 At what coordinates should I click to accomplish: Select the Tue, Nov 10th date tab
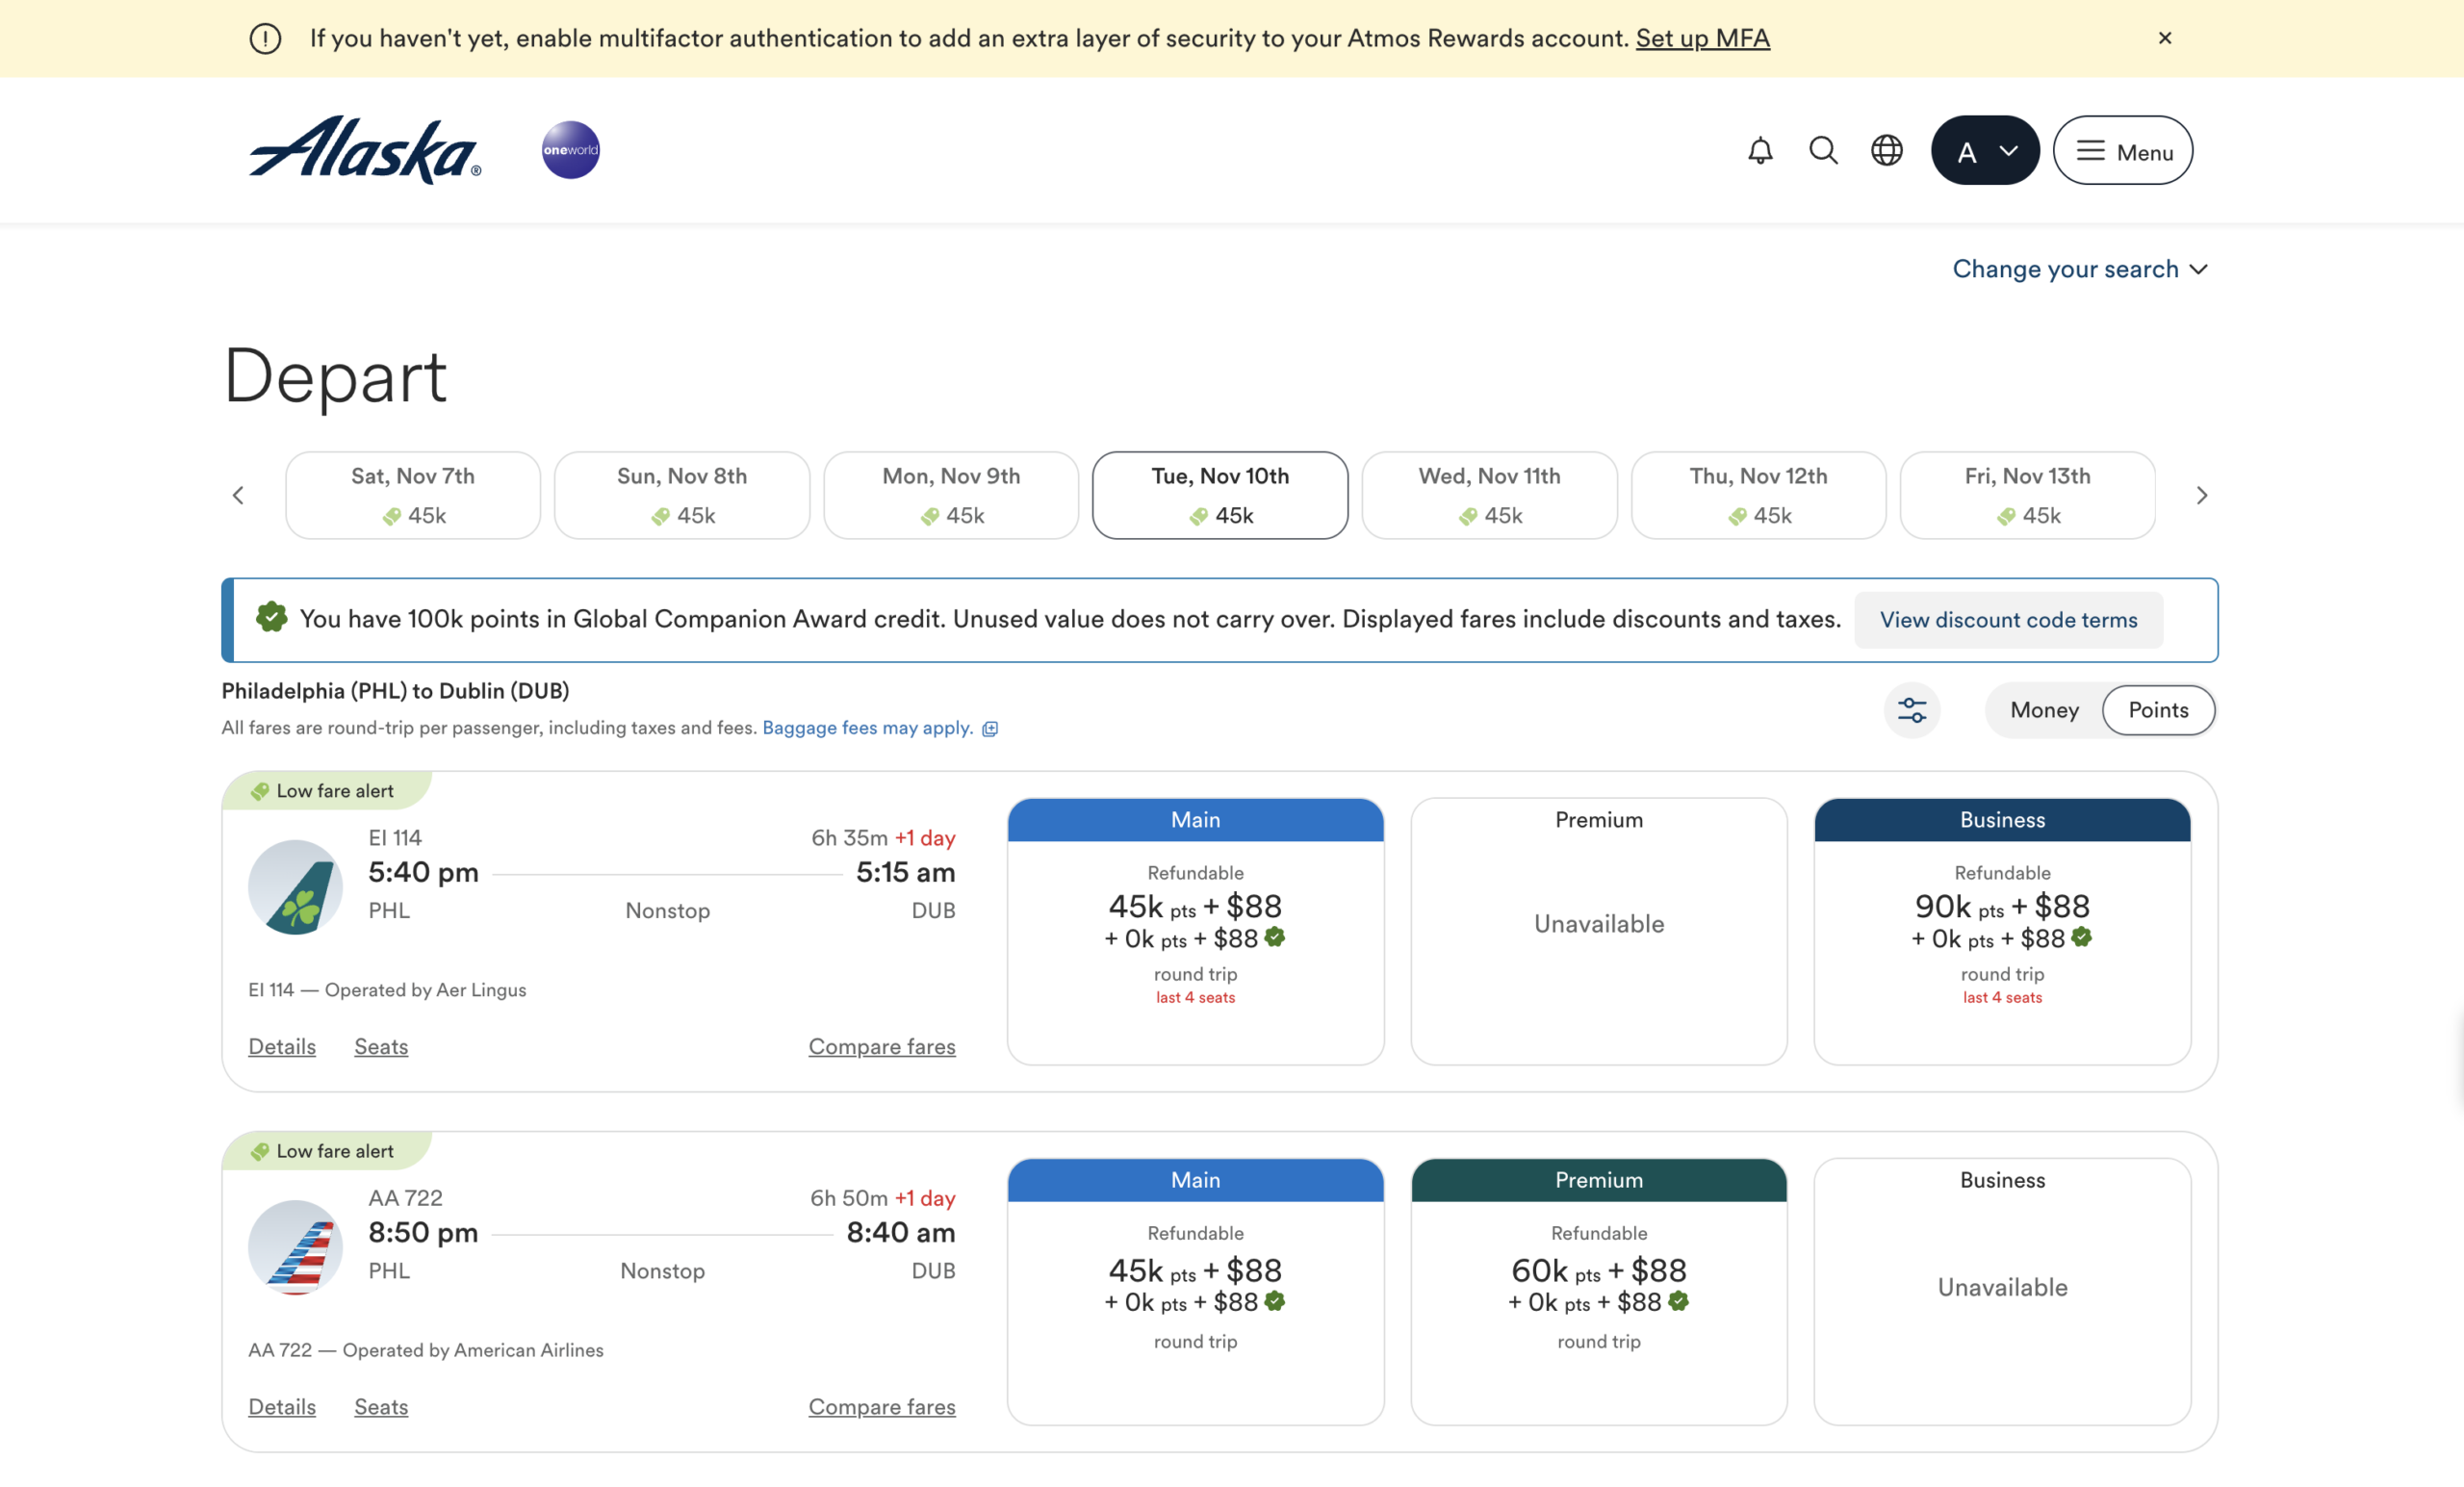(1220, 495)
